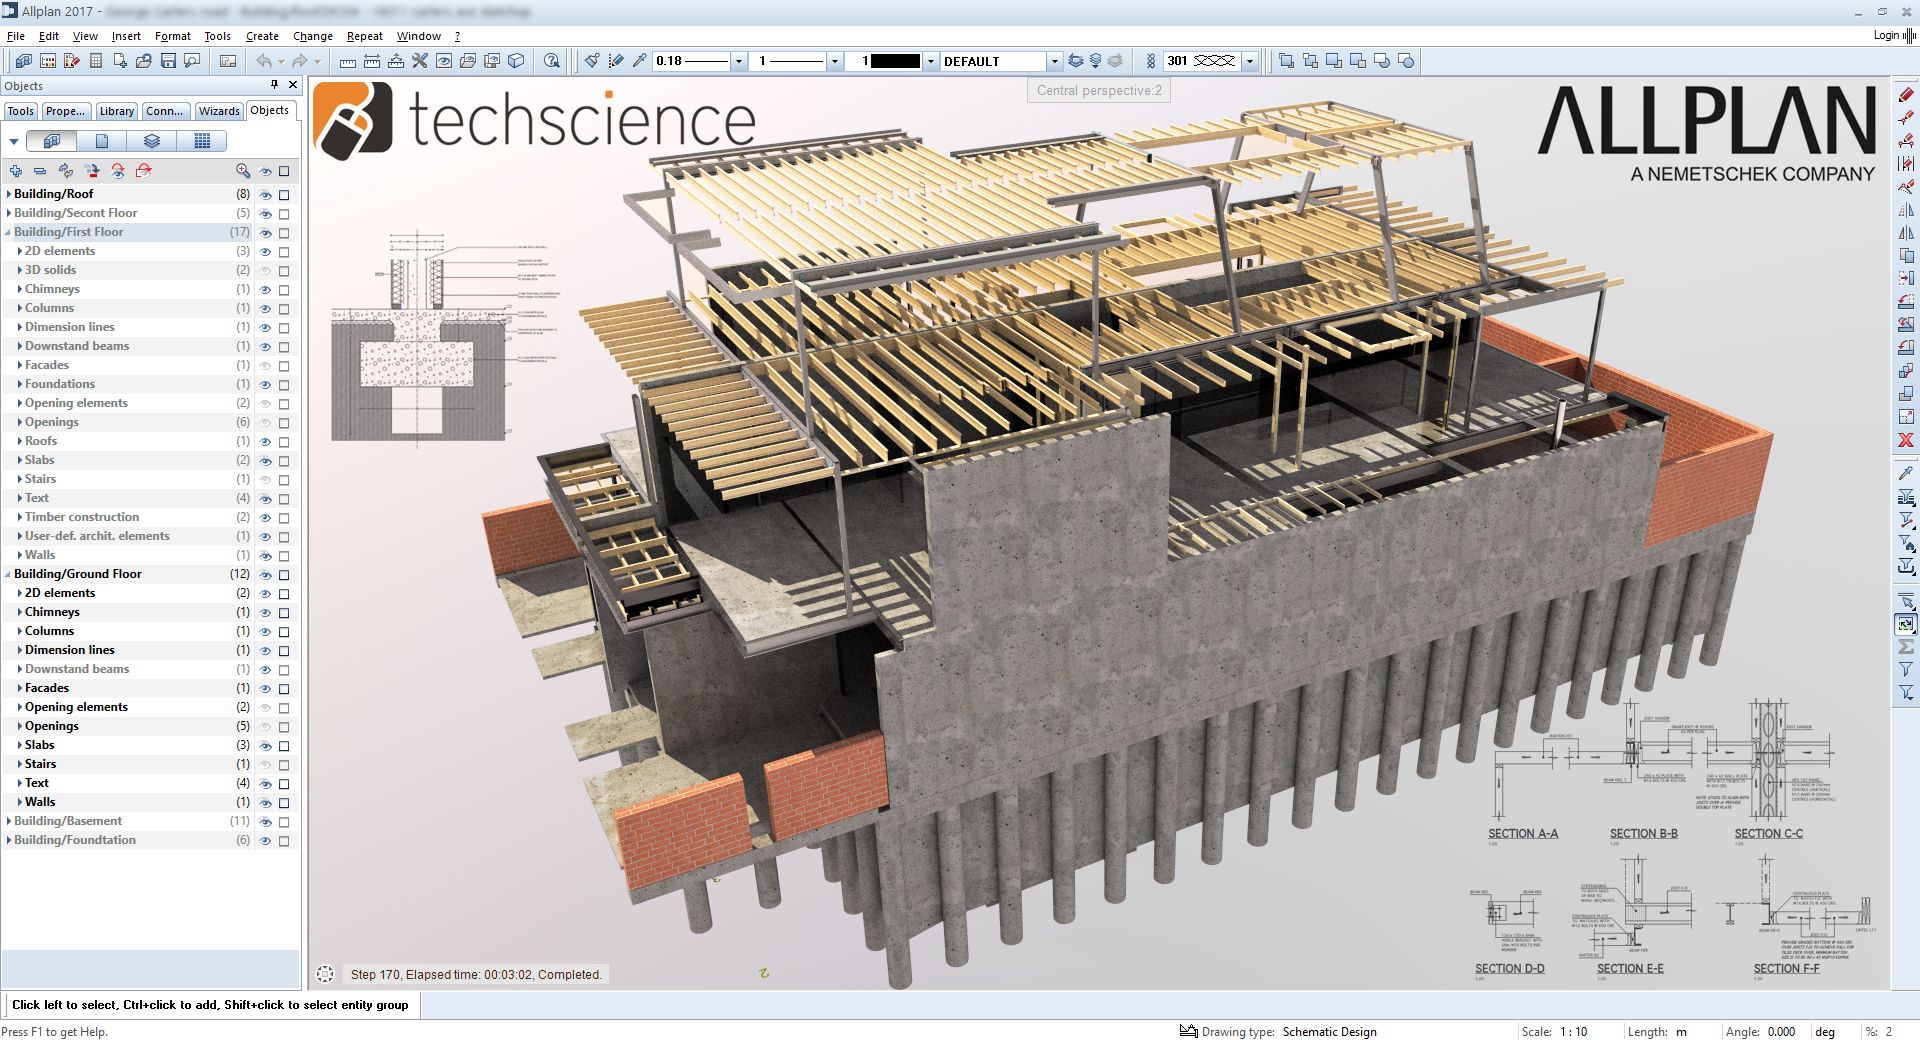This screenshot has width=1920, height=1040.
Task: Check the selection box next to Building/Basement
Action: 285,822
